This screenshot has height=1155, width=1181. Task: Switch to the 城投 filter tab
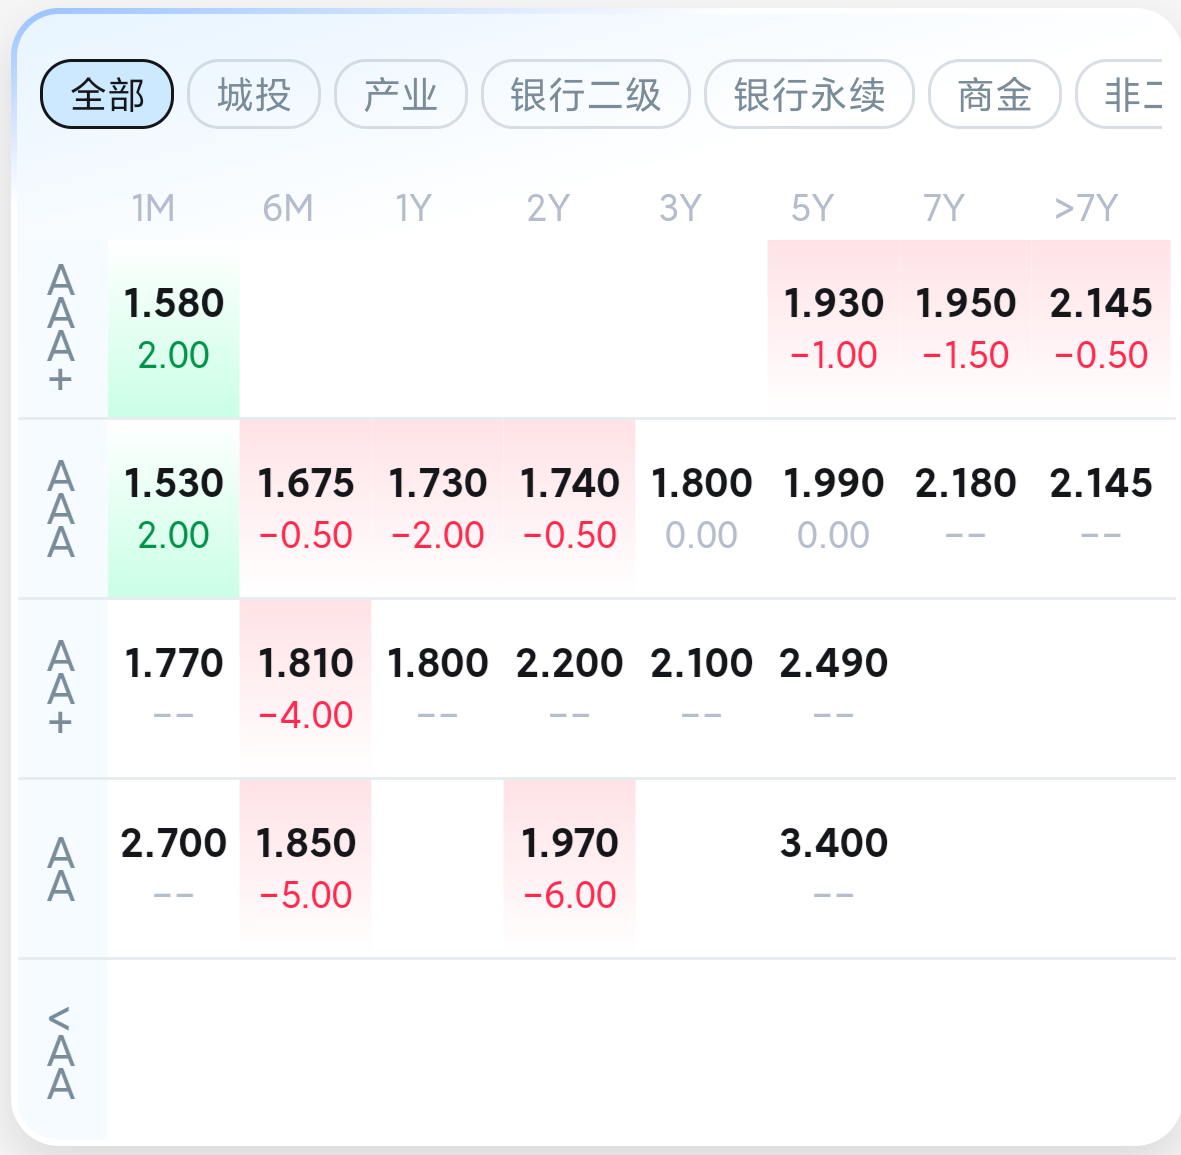coord(254,95)
